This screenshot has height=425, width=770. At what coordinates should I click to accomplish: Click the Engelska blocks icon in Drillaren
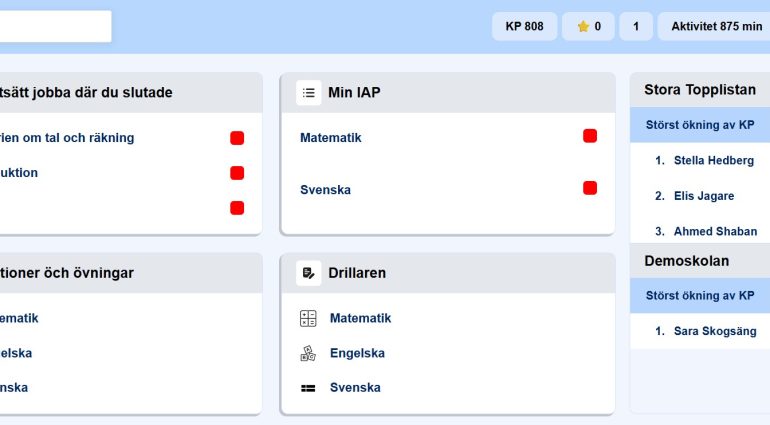pos(308,353)
